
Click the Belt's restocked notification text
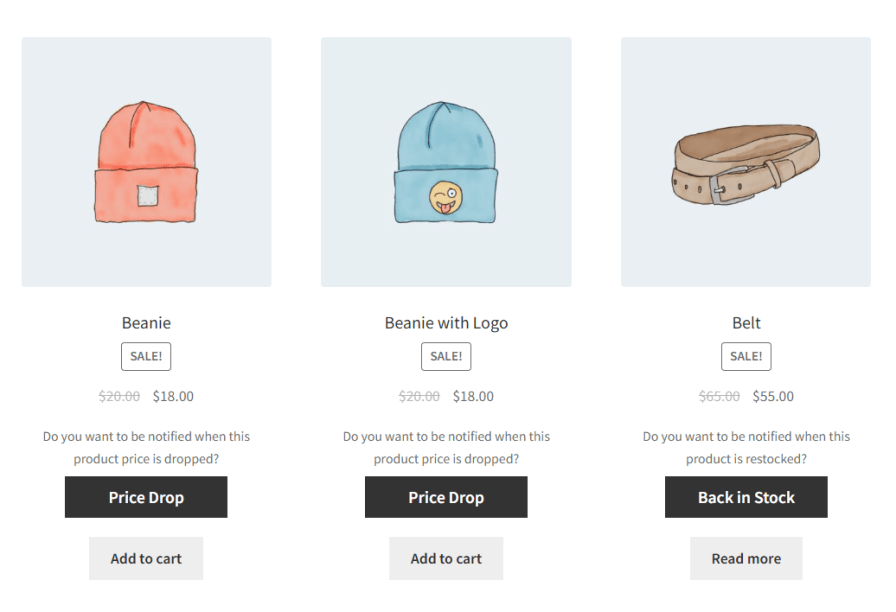click(x=746, y=447)
